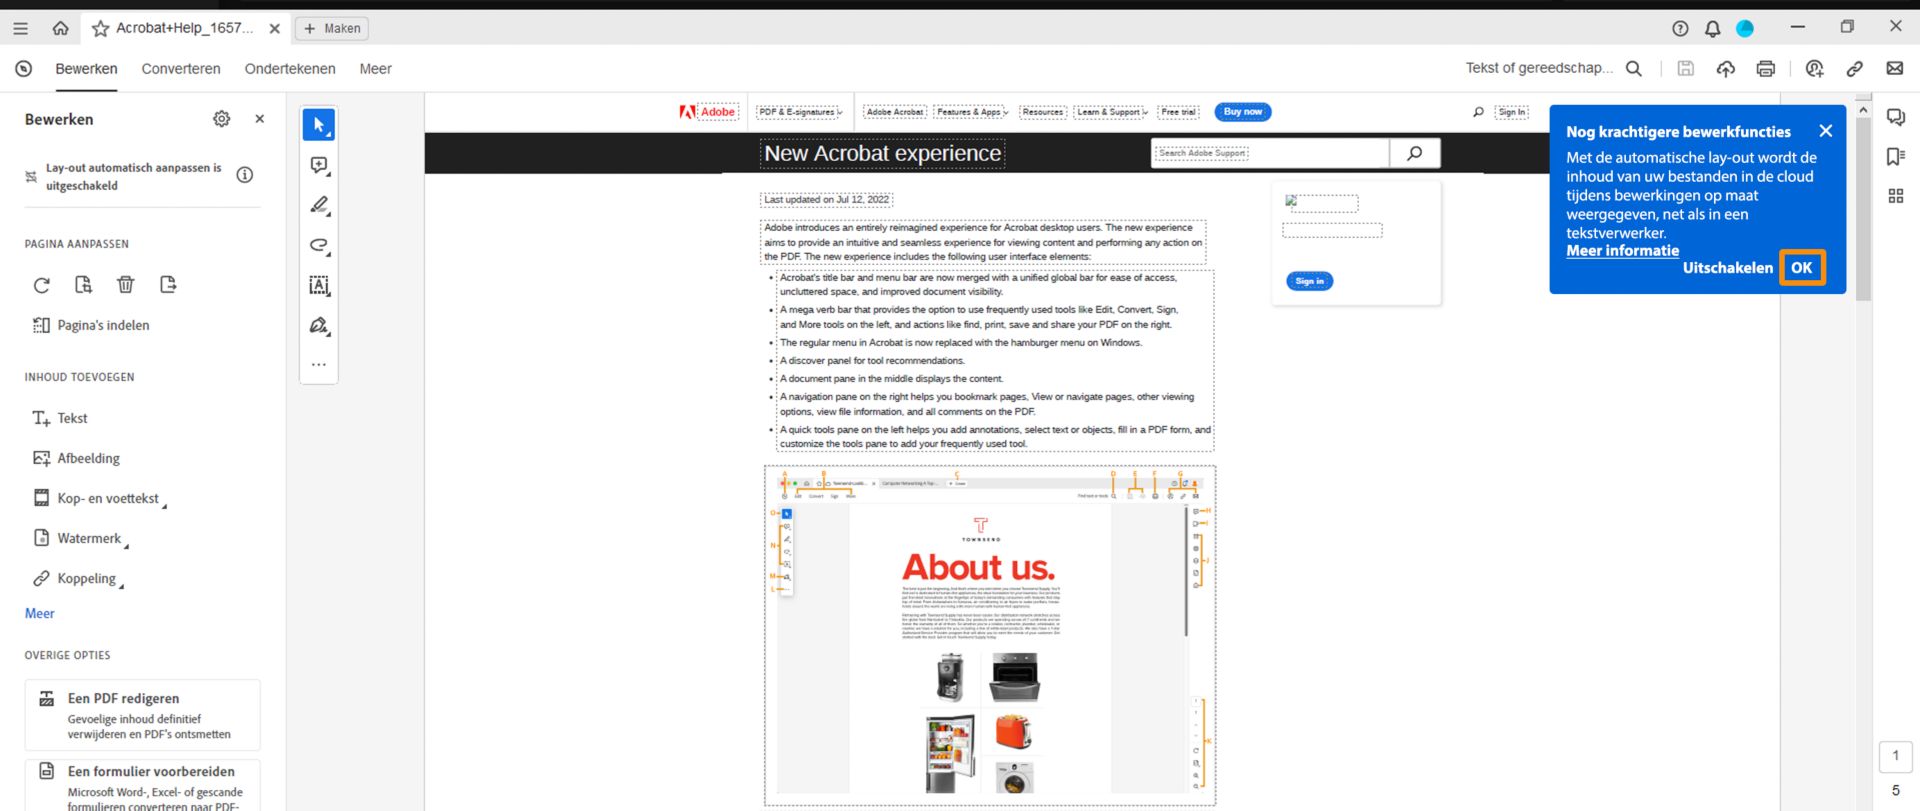Open the hamburger menu
This screenshot has width=1920, height=811.
pyautogui.click(x=20, y=28)
